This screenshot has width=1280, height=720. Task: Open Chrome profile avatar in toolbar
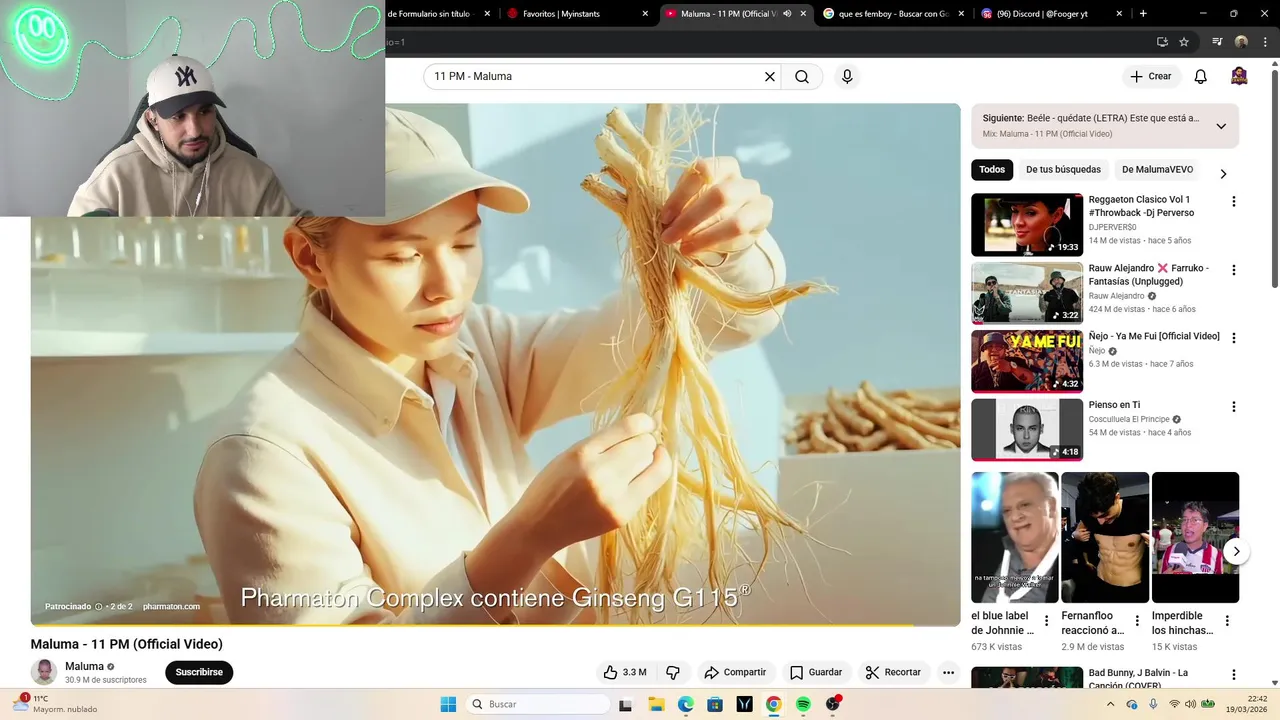1241,42
